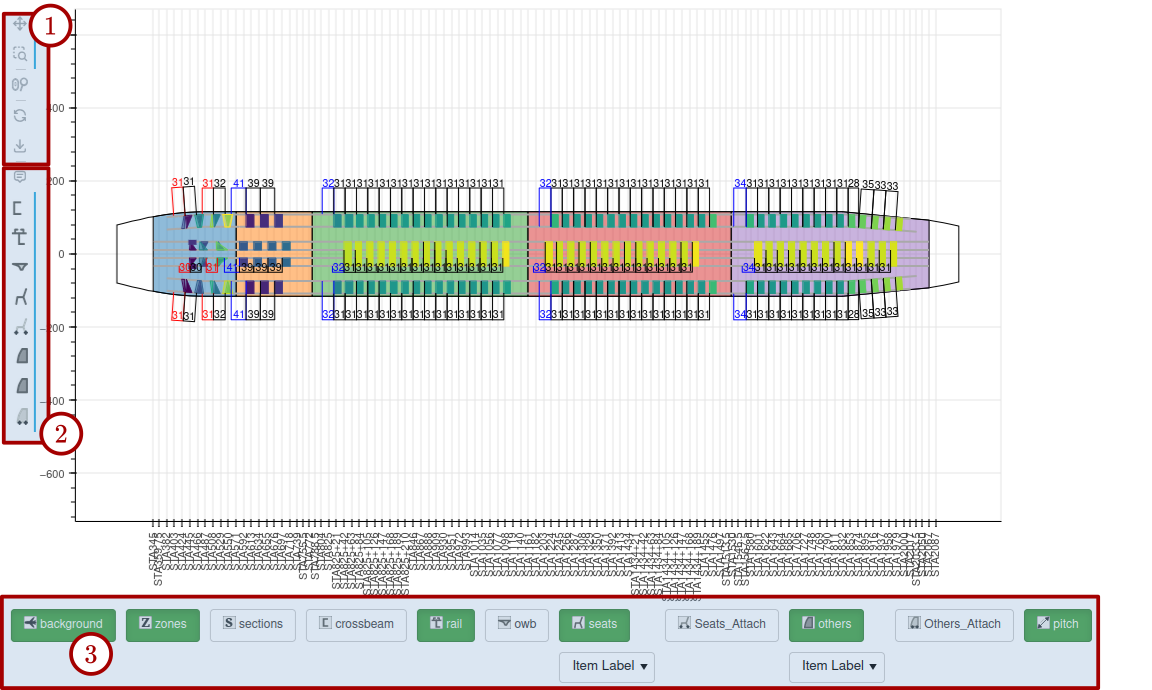Open the left Item Label dropdown
This screenshot has height=690, width=1152.
point(606,667)
